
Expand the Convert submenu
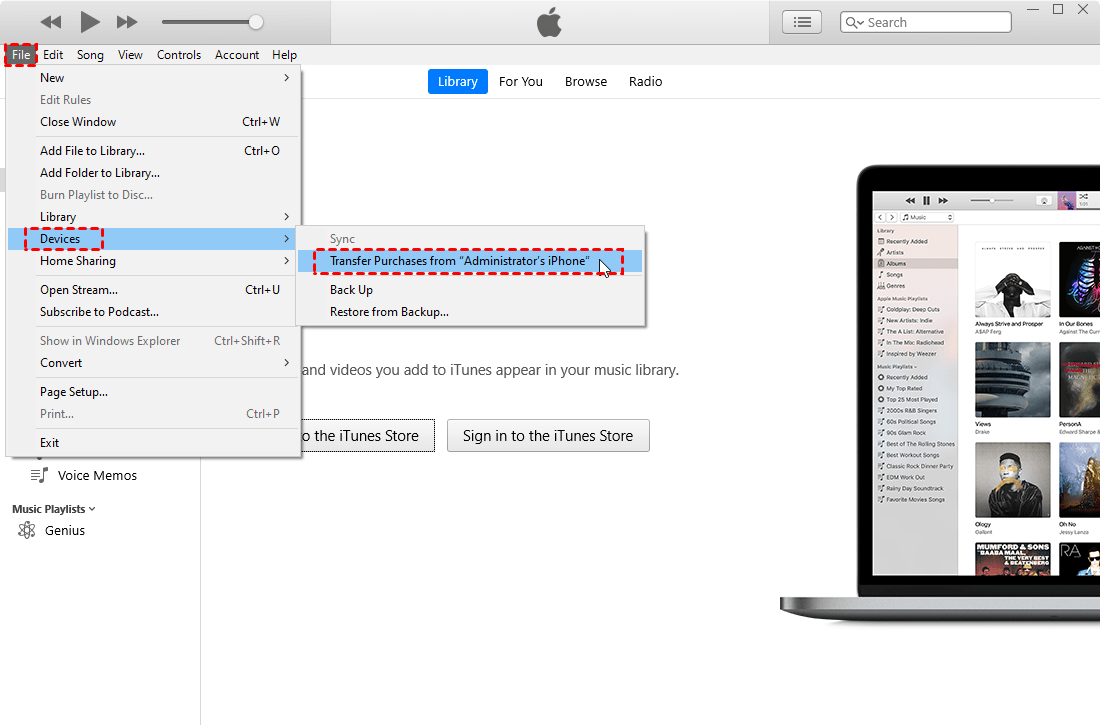[154, 363]
